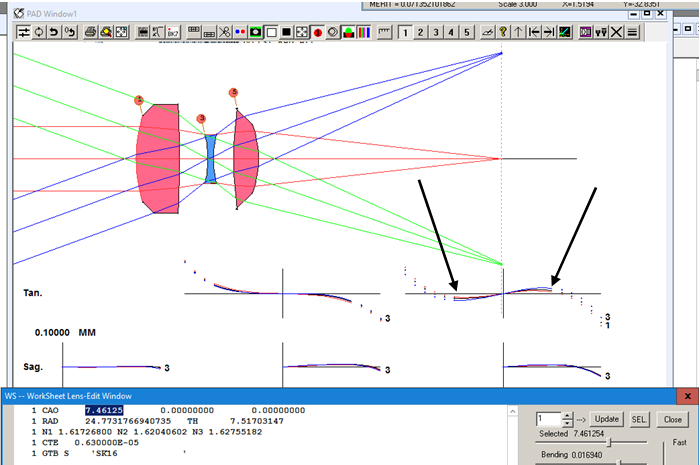Click the Update button
The height and width of the screenshot is (465, 700).
[x=607, y=419]
